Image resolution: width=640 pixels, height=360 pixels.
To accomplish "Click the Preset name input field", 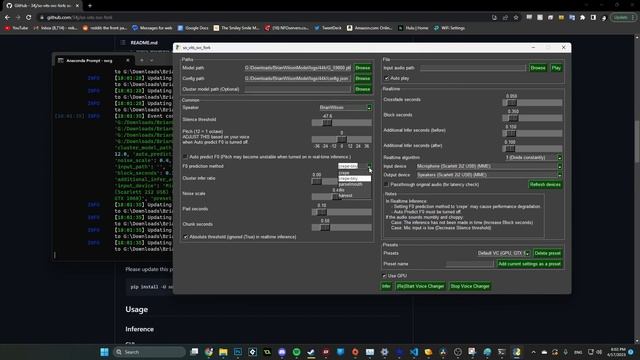I will coord(470,264).
